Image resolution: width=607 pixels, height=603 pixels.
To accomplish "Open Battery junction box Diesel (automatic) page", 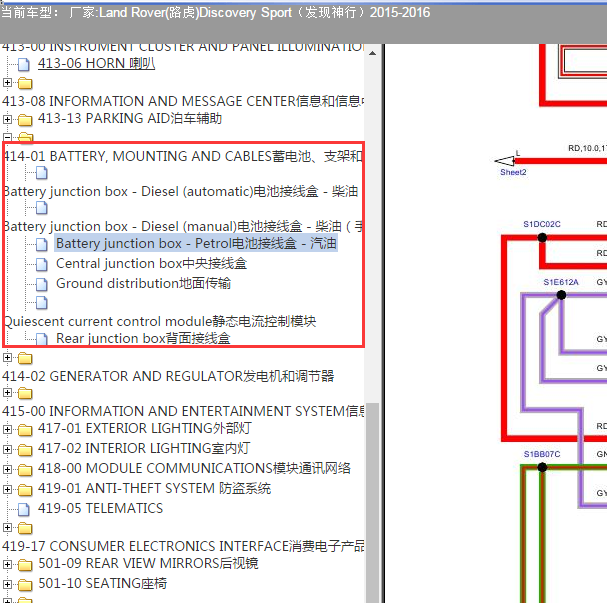I will (x=181, y=192).
